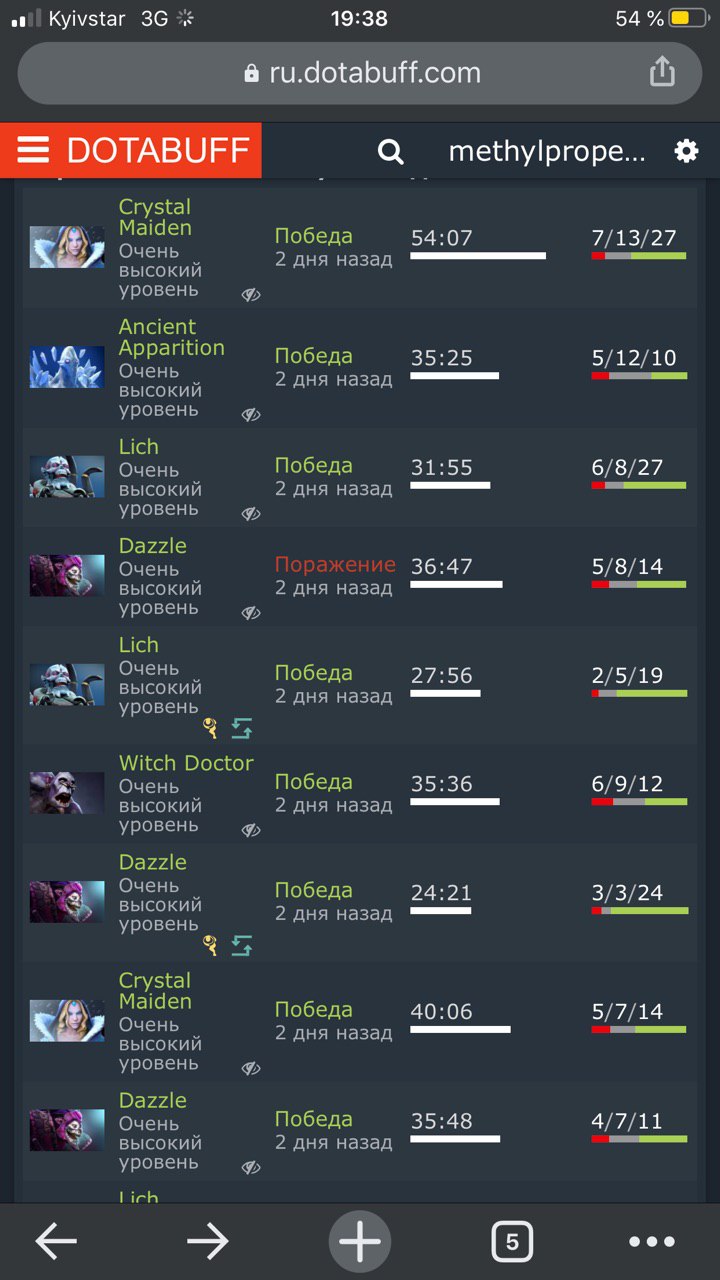Click role swap icon on 27:56 Lich match
This screenshot has height=1280, width=720.
click(x=242, y=728)
